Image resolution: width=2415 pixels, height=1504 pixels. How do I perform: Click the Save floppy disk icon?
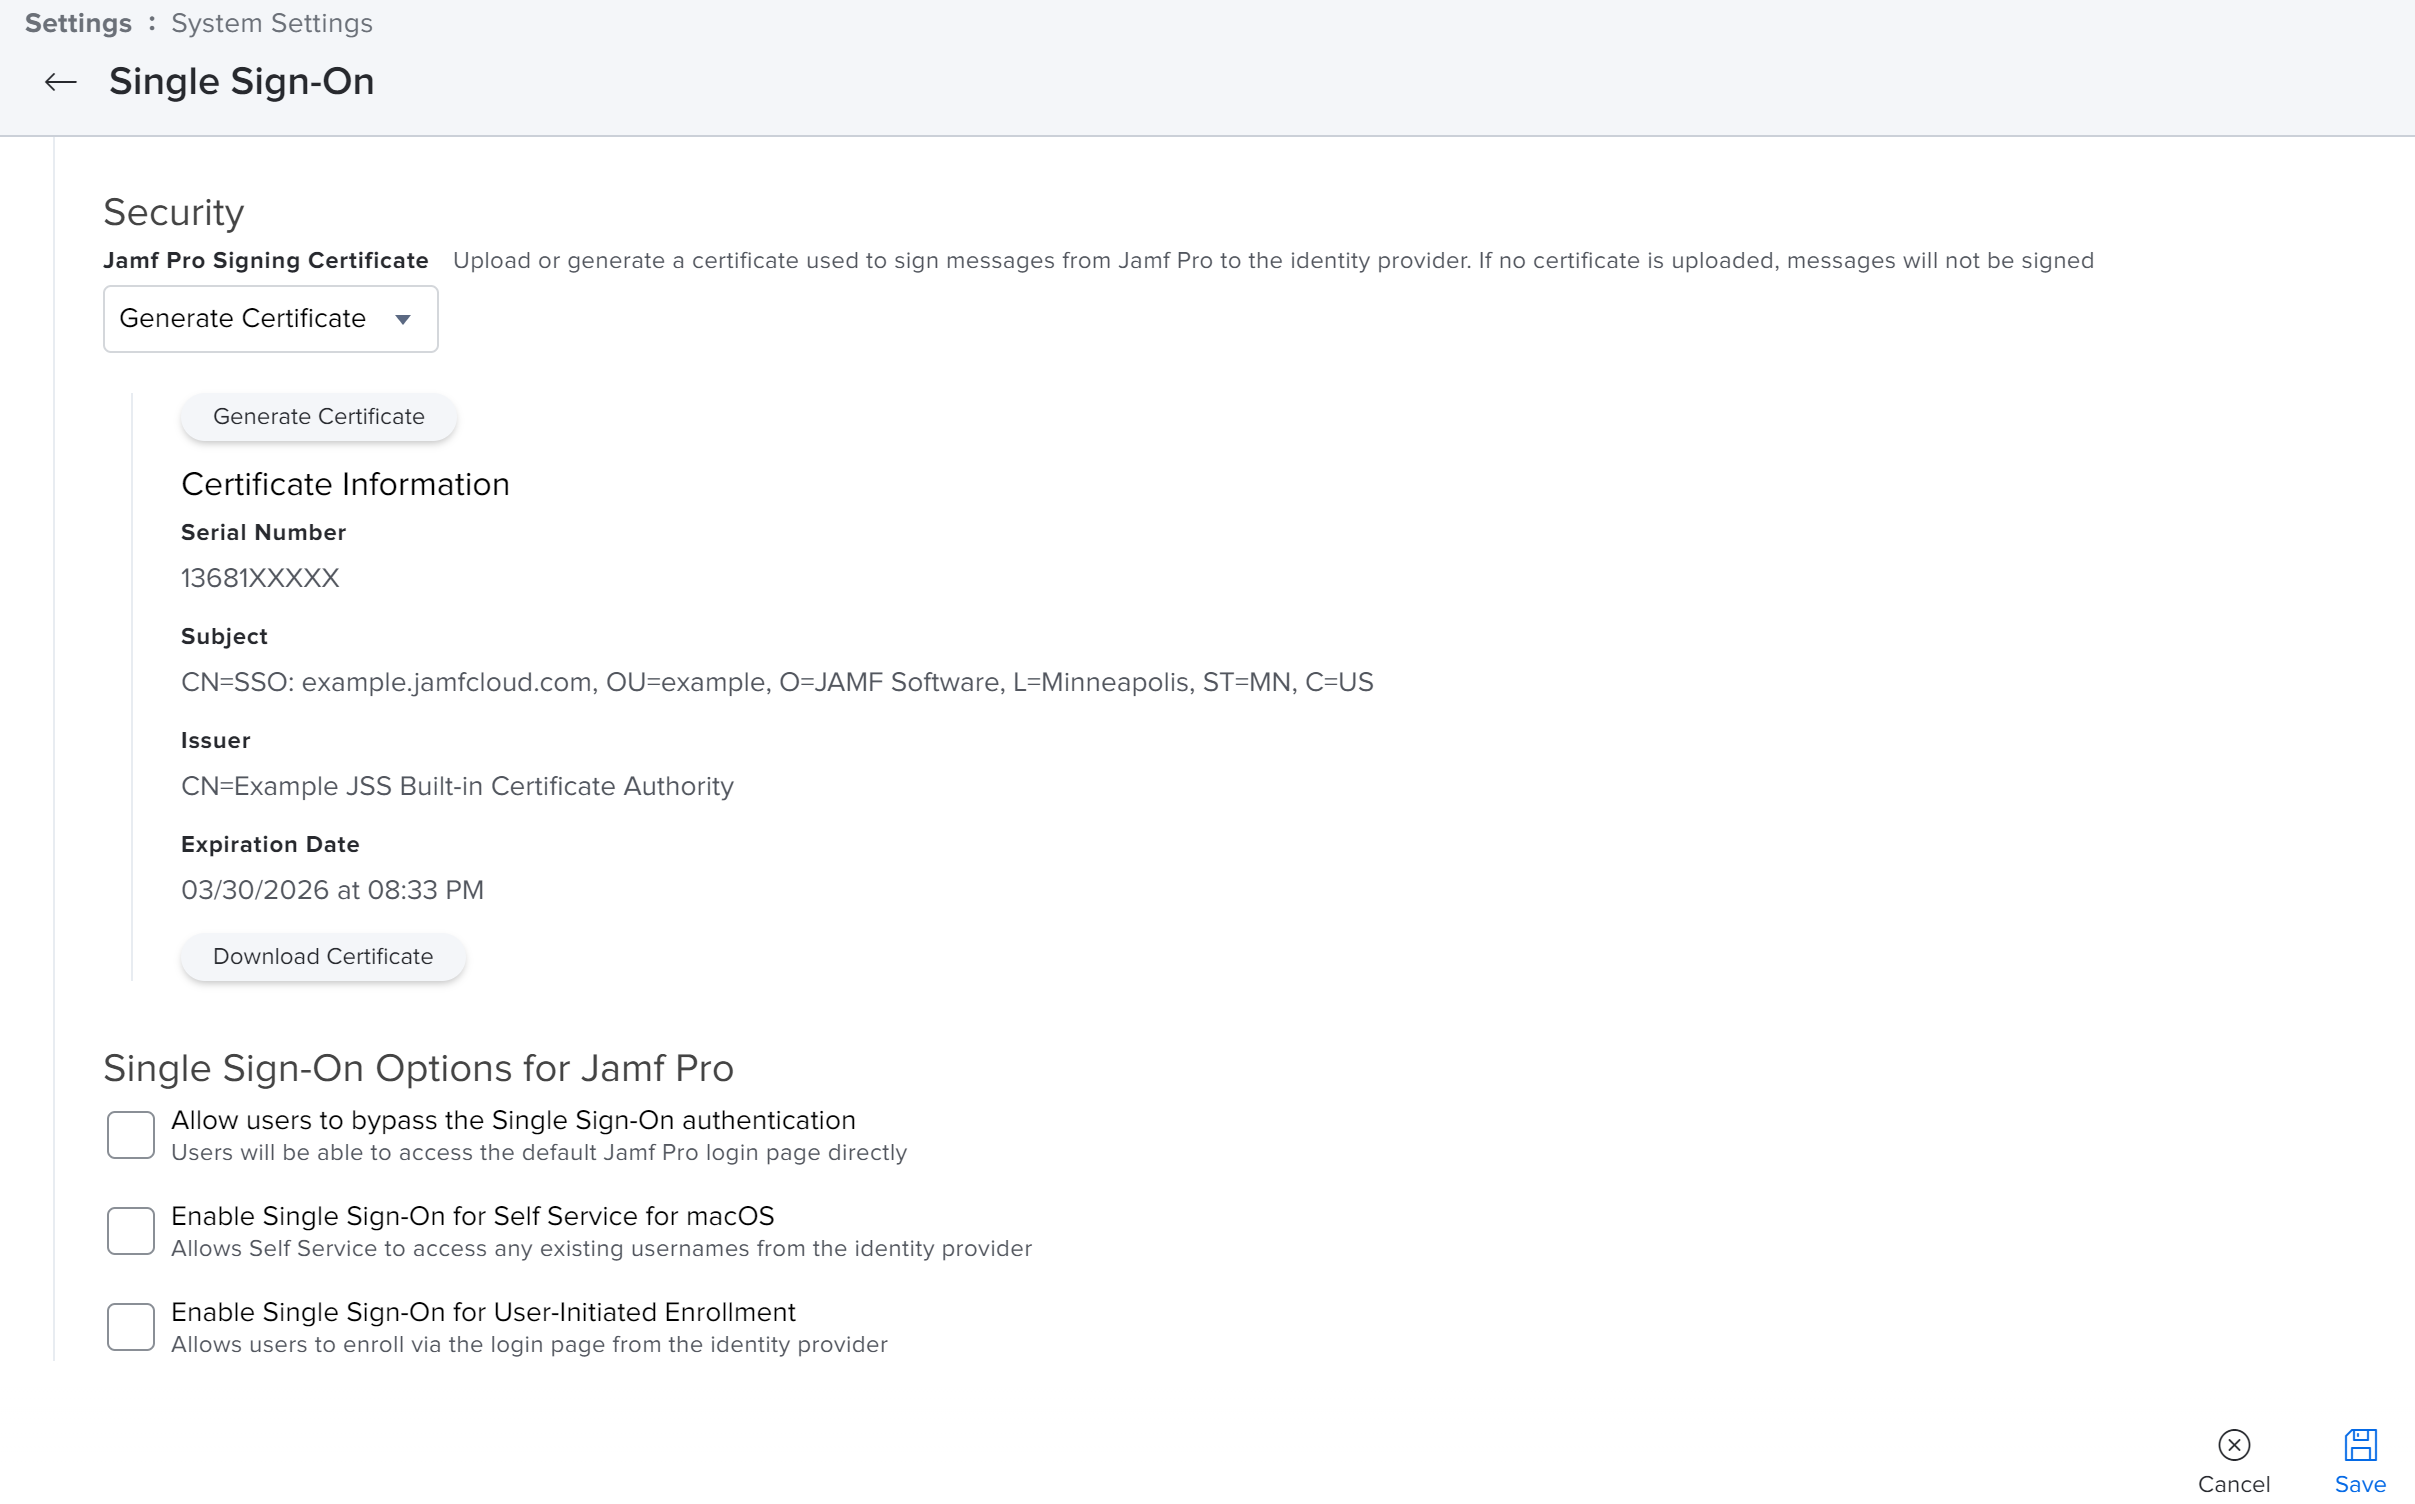point(2360,1444)
